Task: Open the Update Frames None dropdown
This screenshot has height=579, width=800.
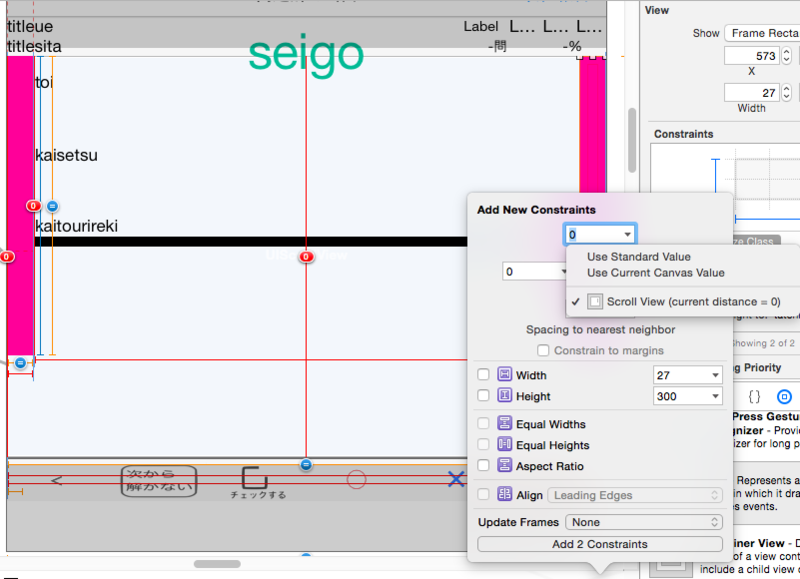Action: [643, 522]
